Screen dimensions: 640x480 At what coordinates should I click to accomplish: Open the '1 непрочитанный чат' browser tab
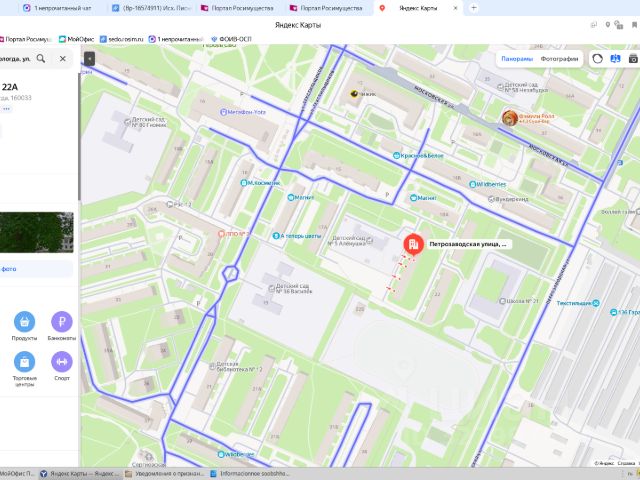[x=57, y=8]
